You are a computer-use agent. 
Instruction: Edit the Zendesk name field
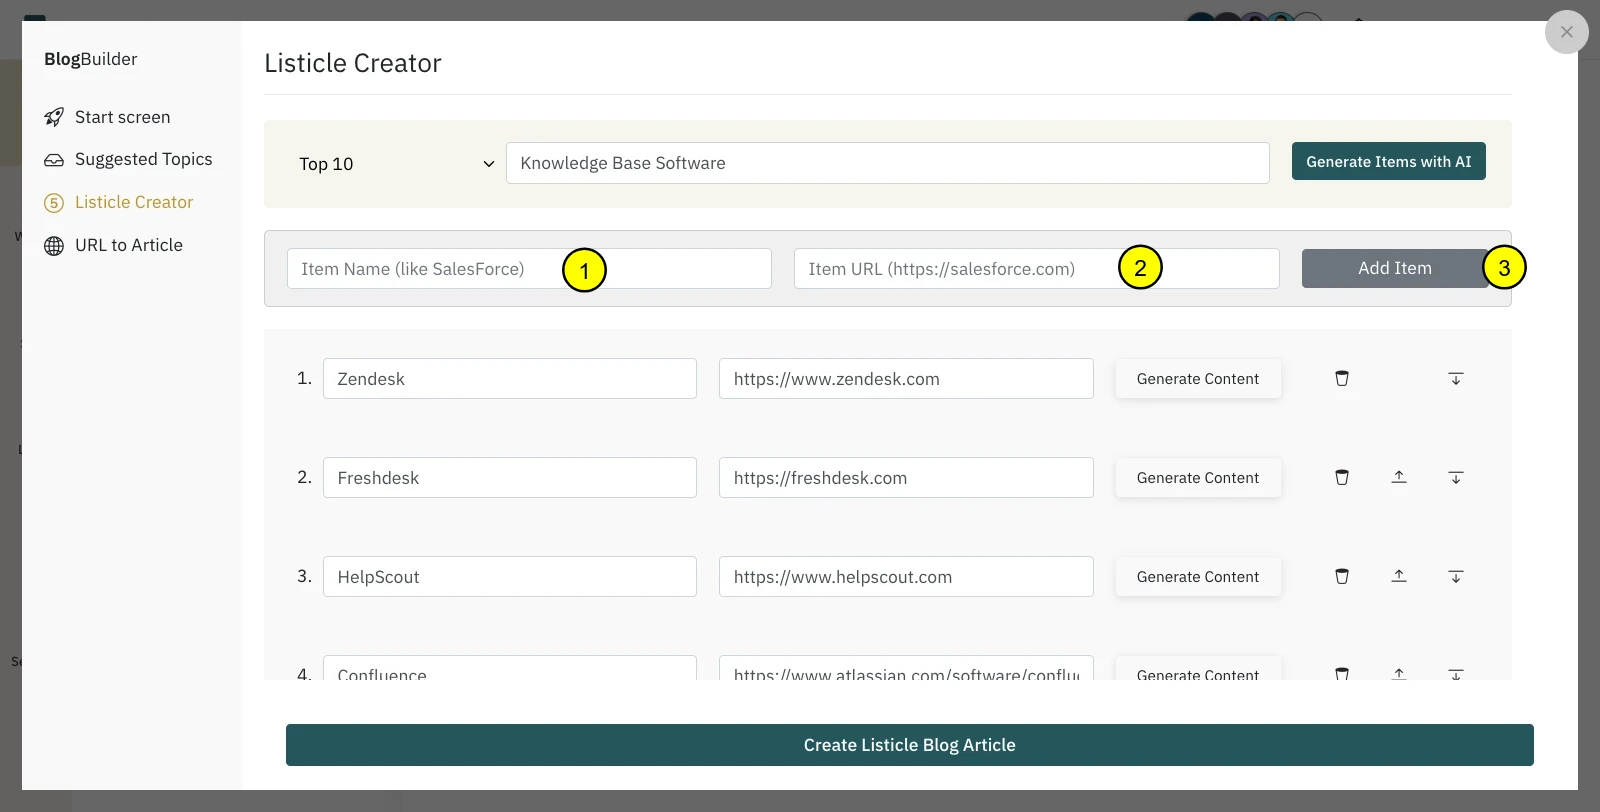pyautogui.click(x=509, y=379)
